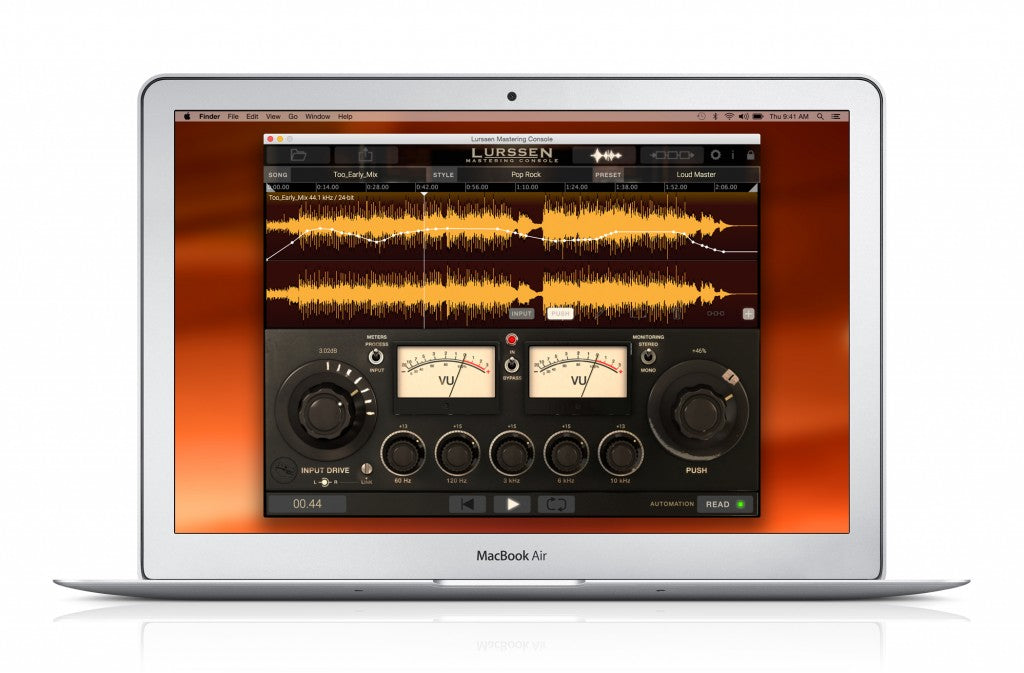Flip the Monitoring Stereo/Mono switch
1024x673 pixels.
(647, 356)
